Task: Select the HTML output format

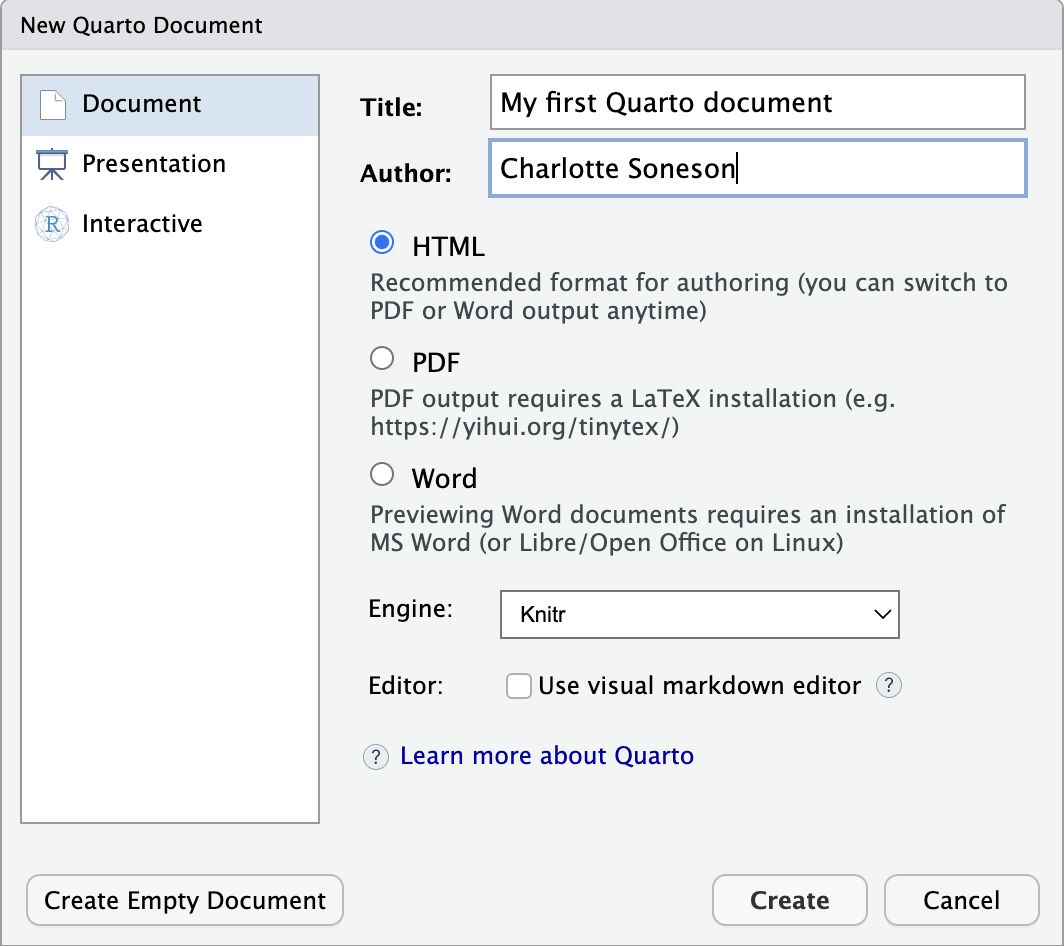Action: (382, 243)
